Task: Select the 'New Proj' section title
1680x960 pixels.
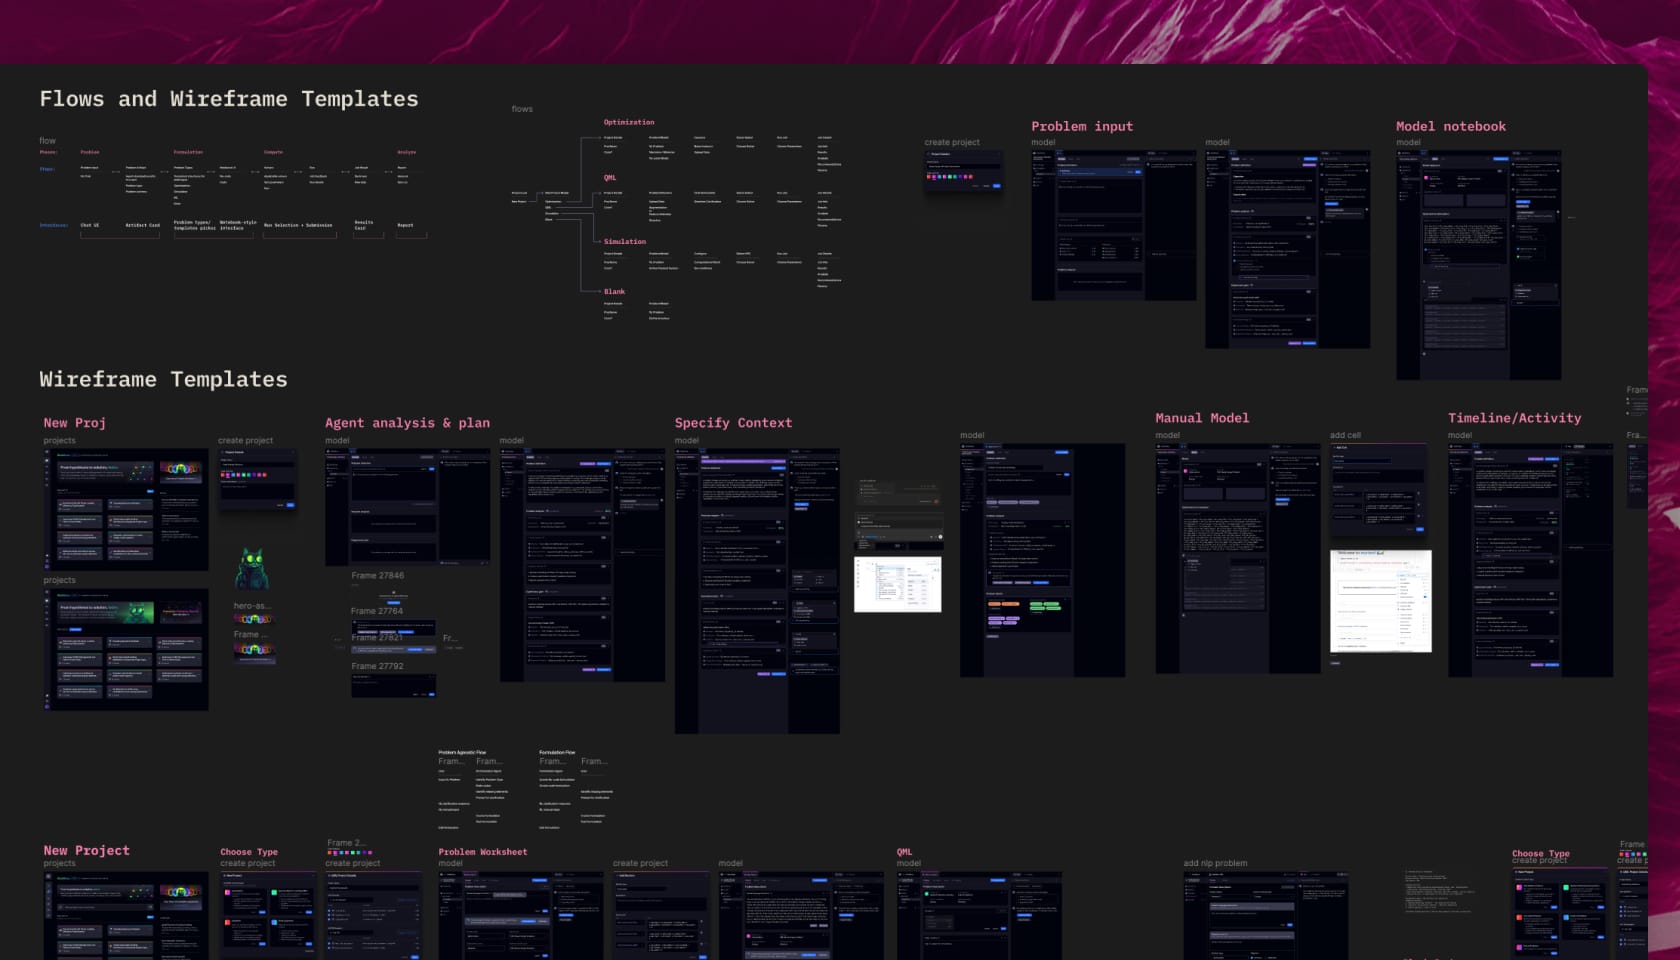Action: click(x=74, y=423)
